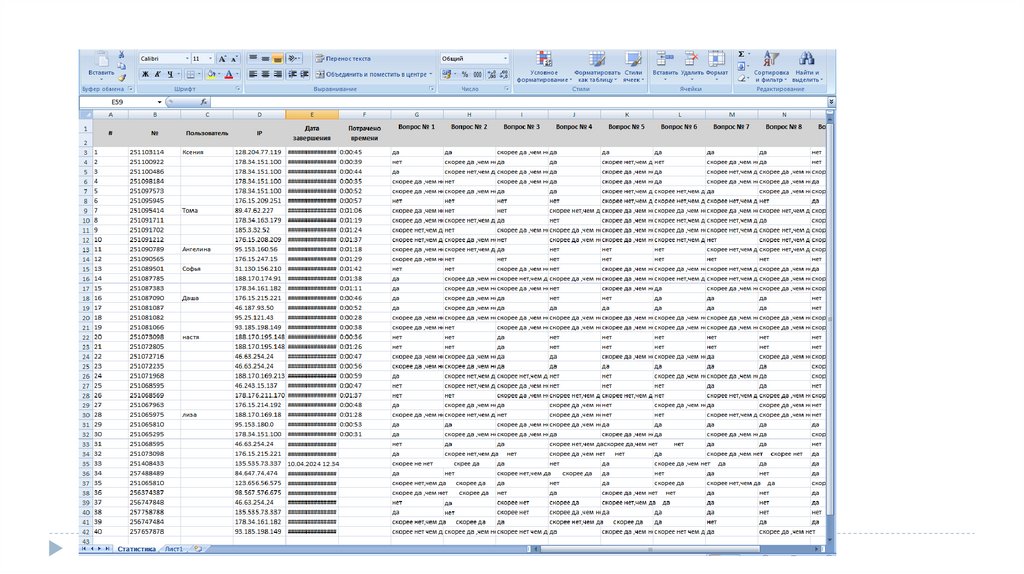Toggle italic К formatting
The image size is (1024, 574).
[158, 74]
